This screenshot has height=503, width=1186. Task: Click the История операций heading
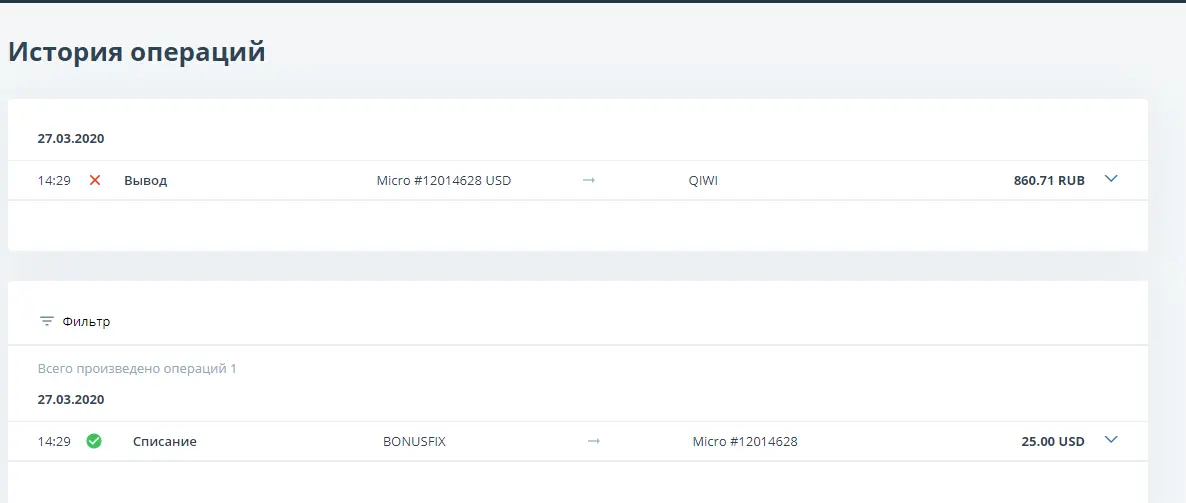[x=137, y=52]
